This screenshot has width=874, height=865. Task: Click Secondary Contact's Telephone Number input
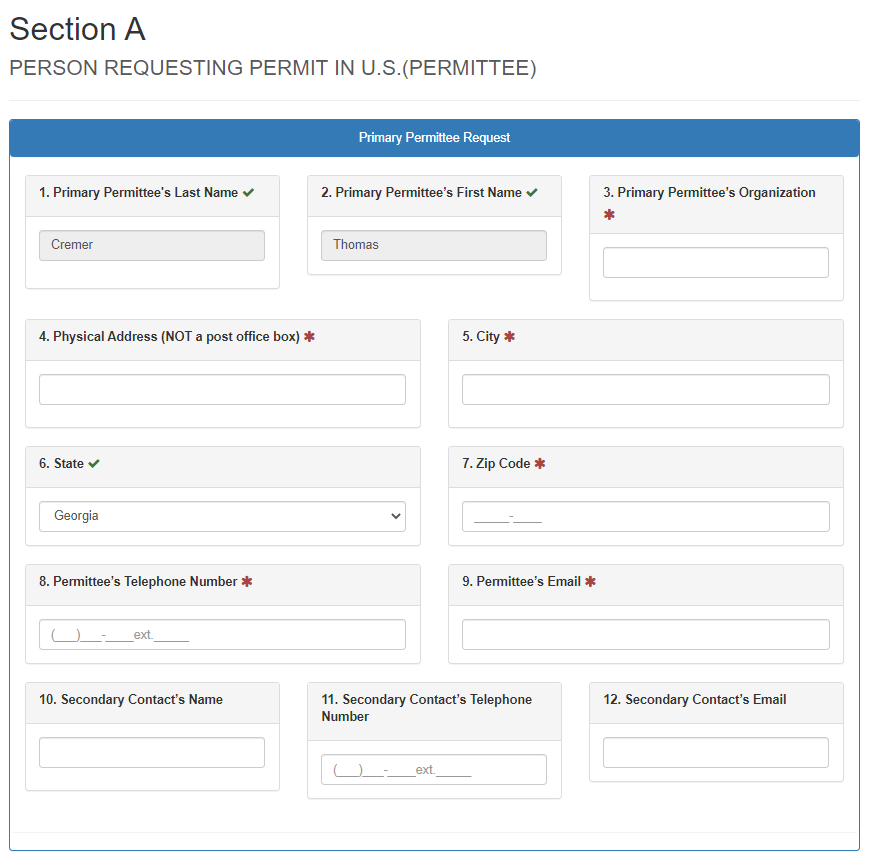(x=434, y=769)
